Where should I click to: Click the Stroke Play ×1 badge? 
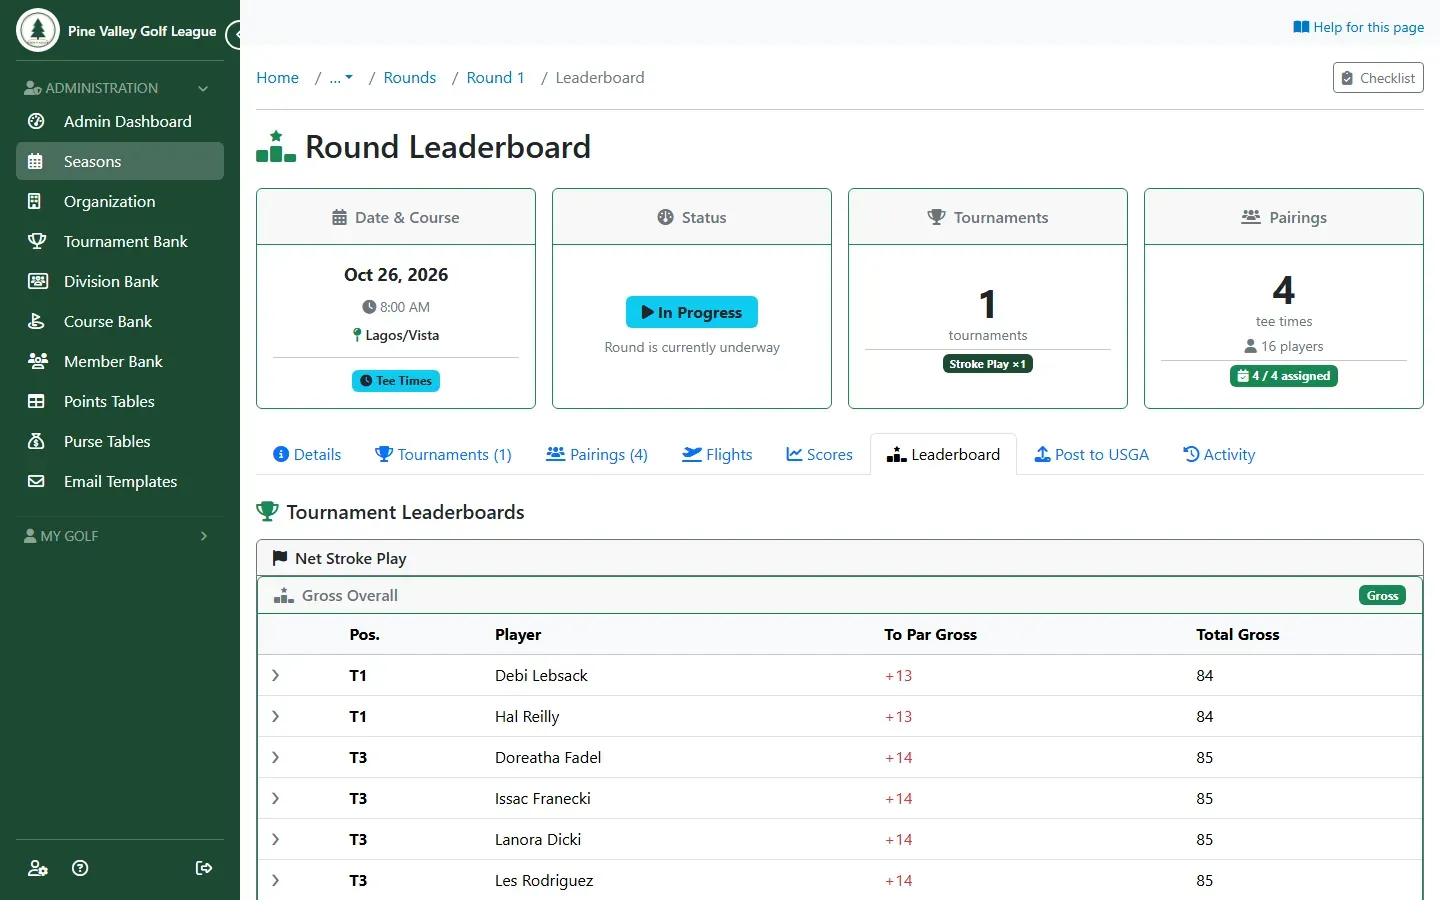click(988, 364)
